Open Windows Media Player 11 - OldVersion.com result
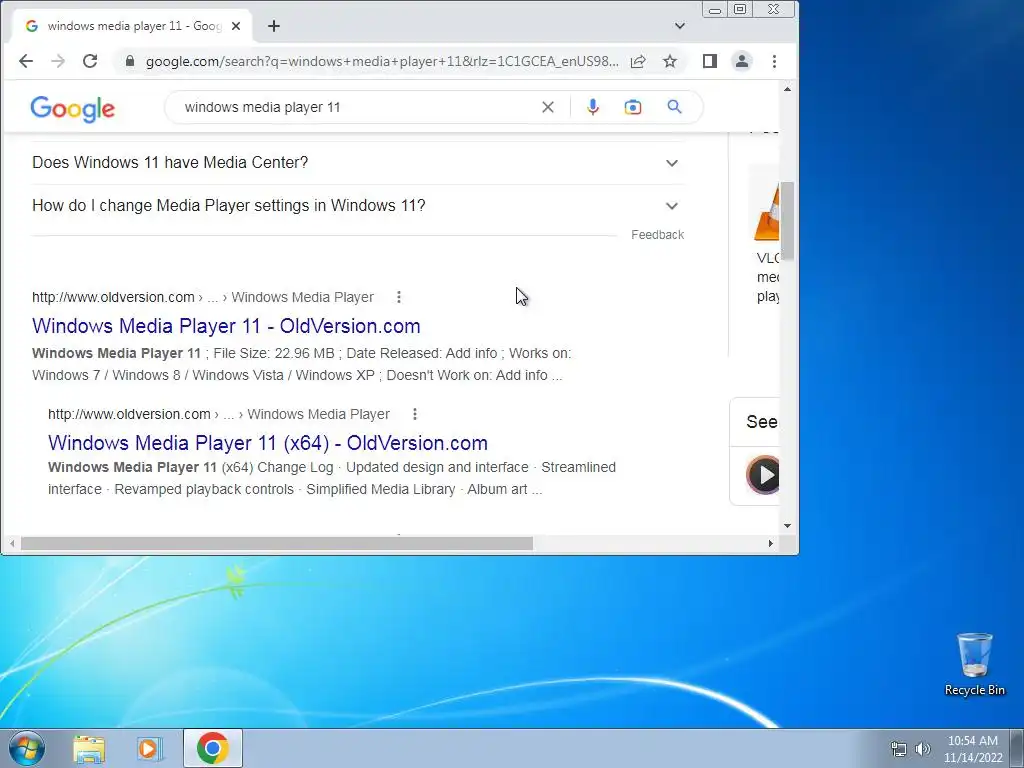The image size is (1024, 768). (226, 326)
